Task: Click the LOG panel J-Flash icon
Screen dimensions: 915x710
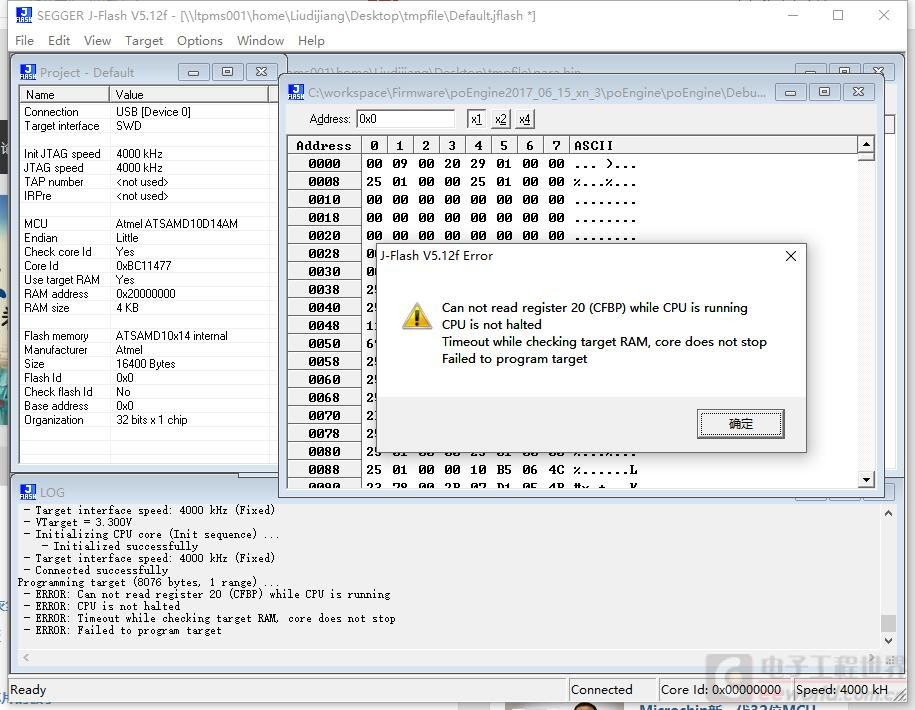Action: (x=28, y=492)
